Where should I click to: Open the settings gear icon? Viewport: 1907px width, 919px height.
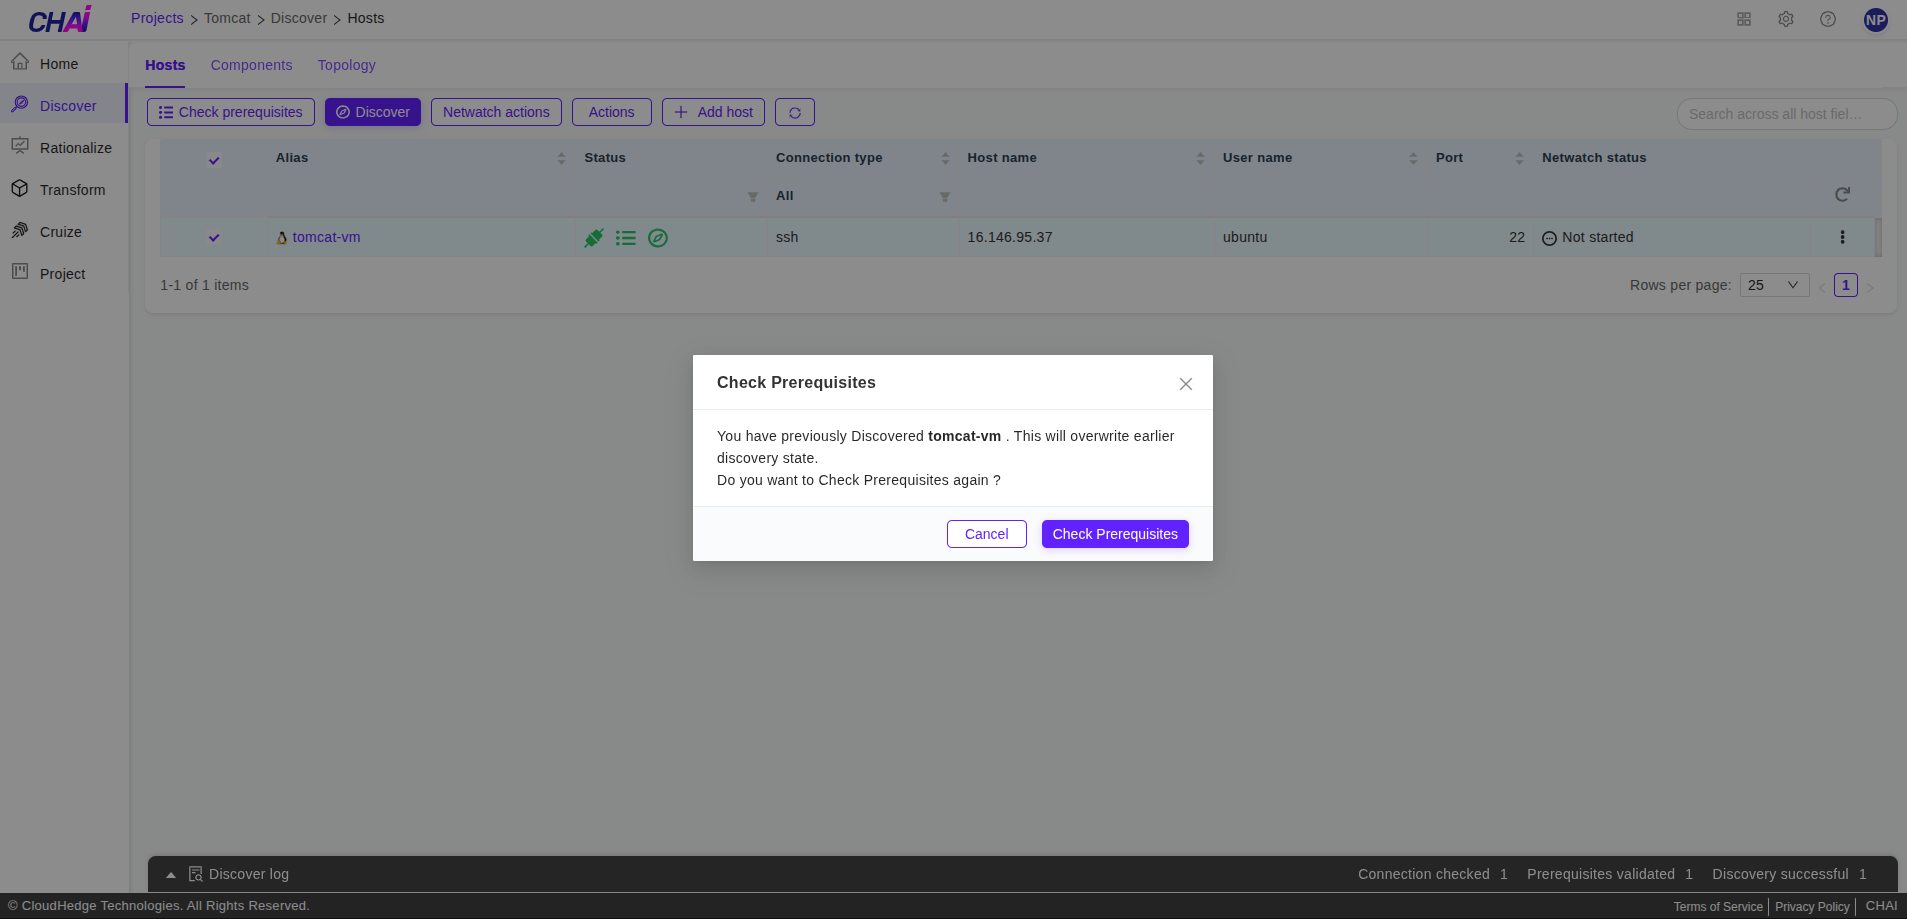point(1786,19)
